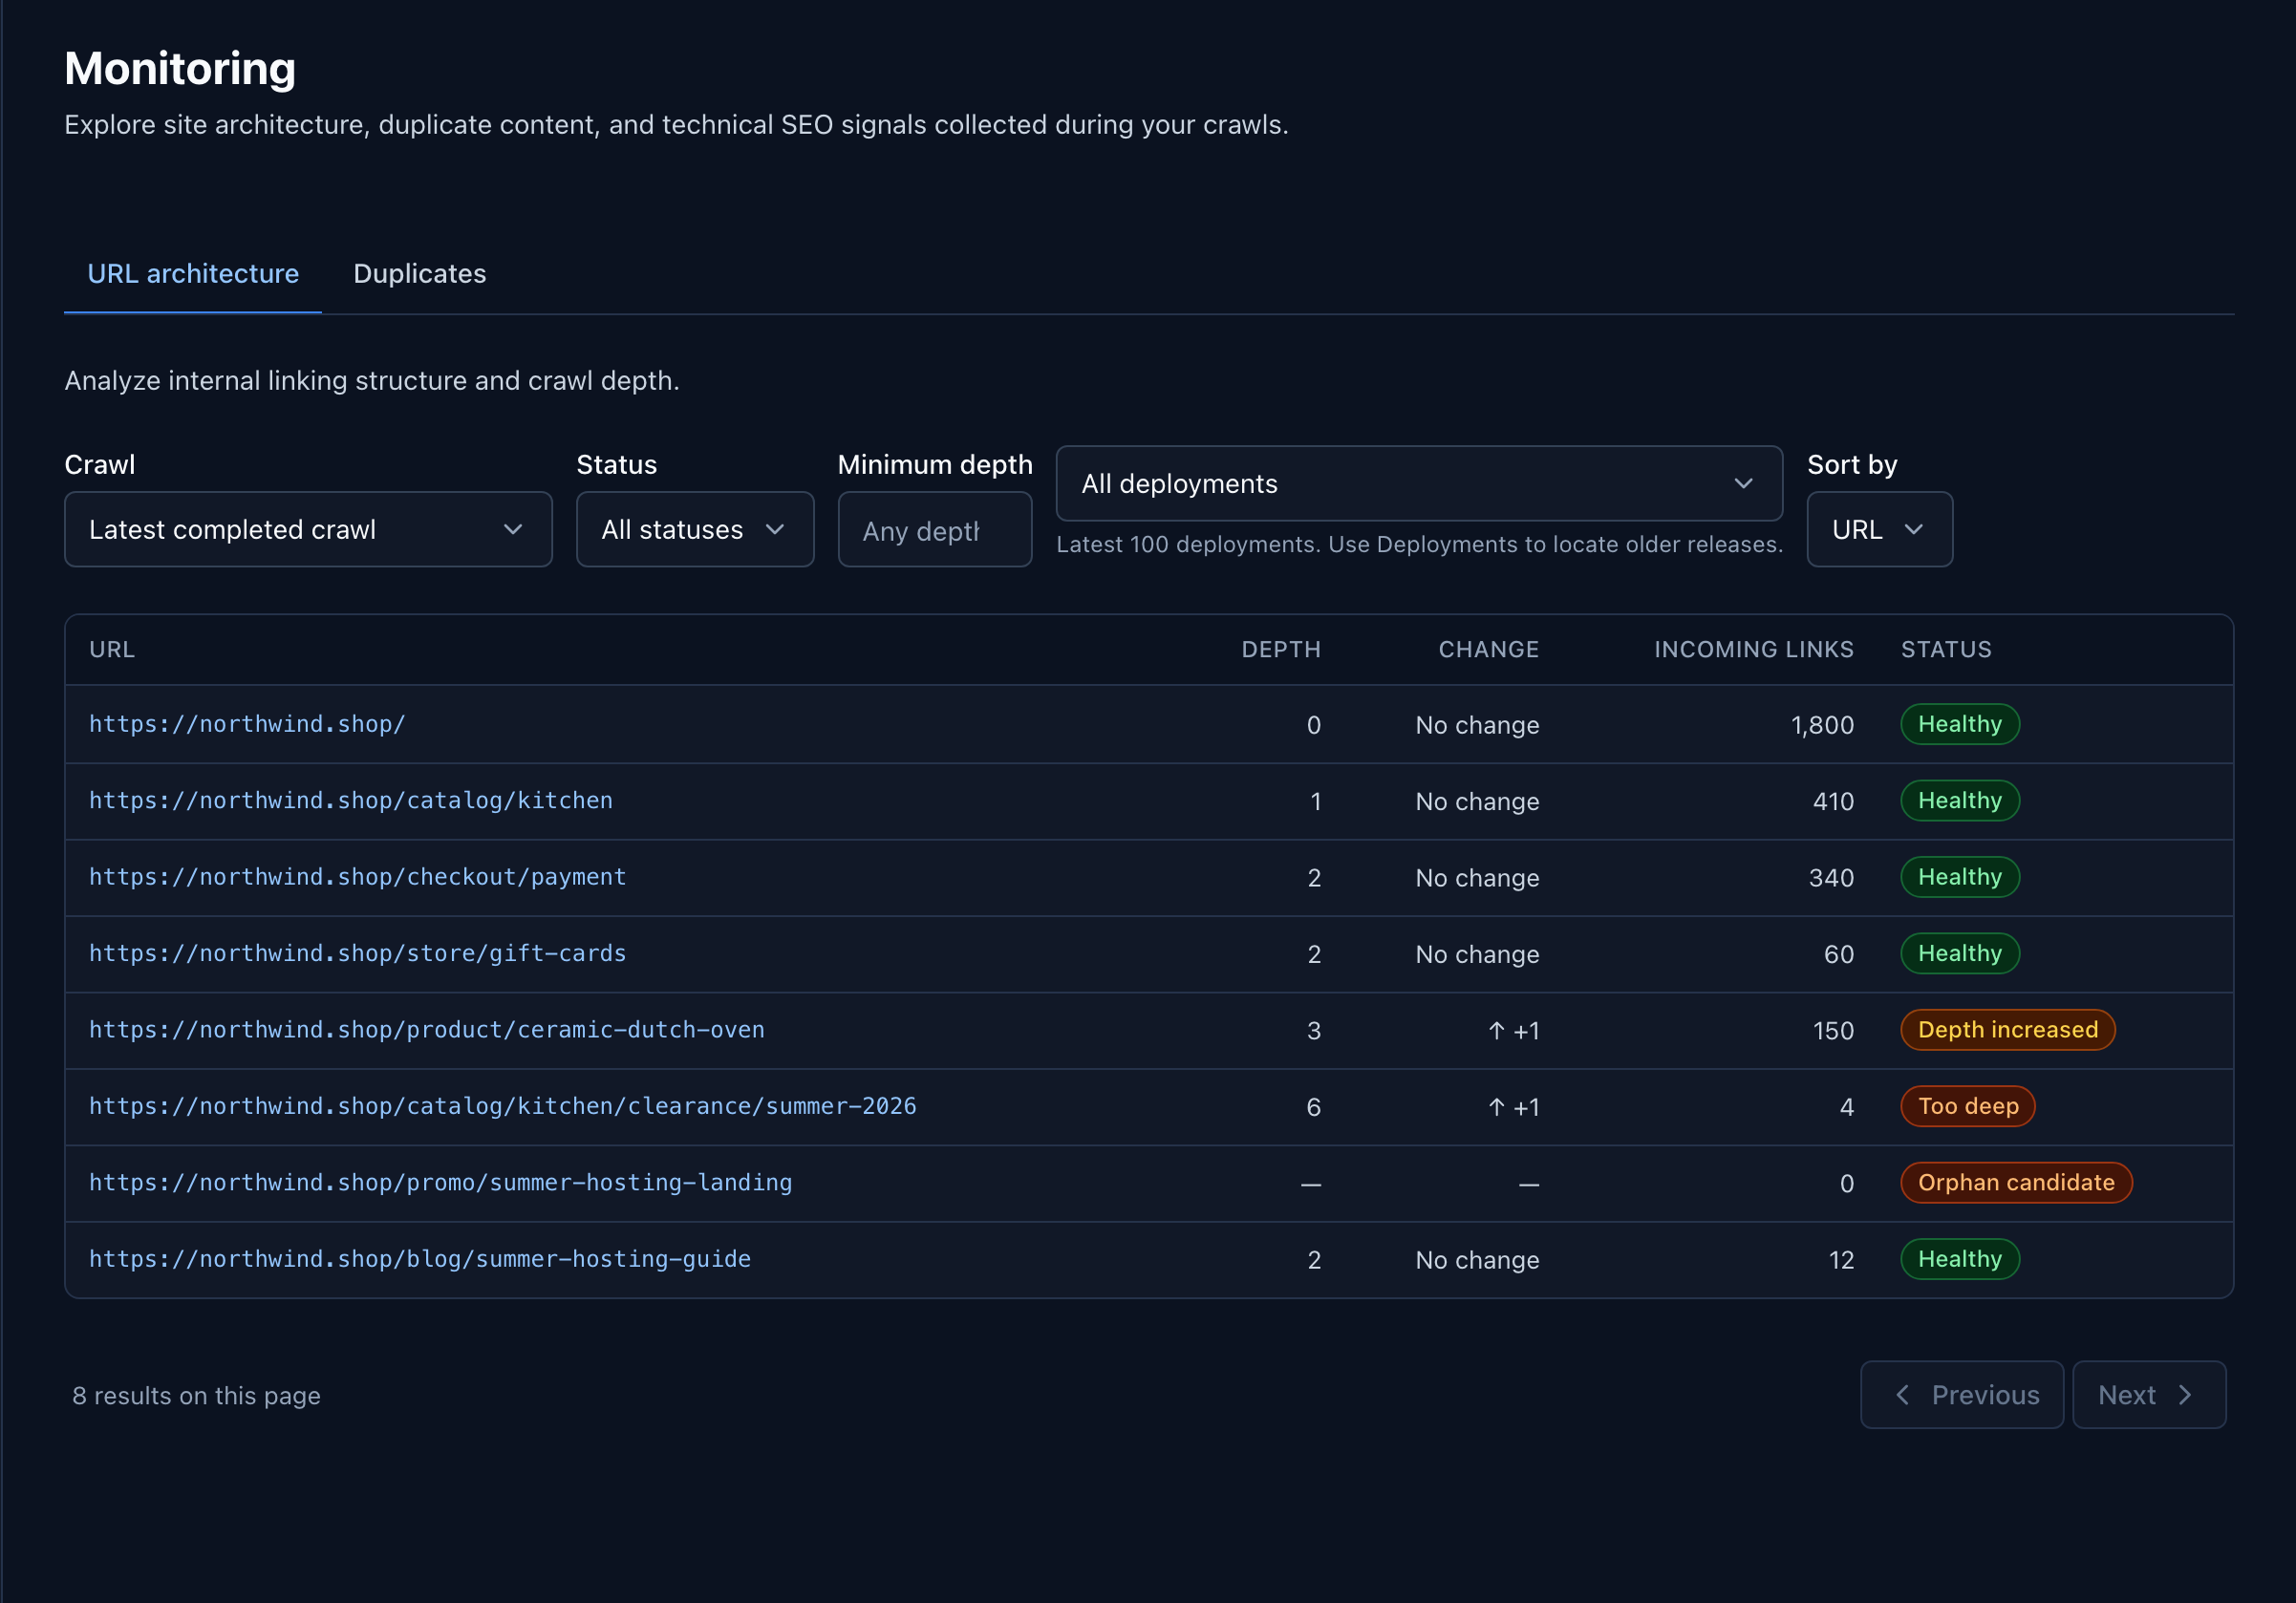This screenshot has height=1603, width=2296.
Task: Open the clearance/summer-2026 URL link
Action: [503, 1106]
